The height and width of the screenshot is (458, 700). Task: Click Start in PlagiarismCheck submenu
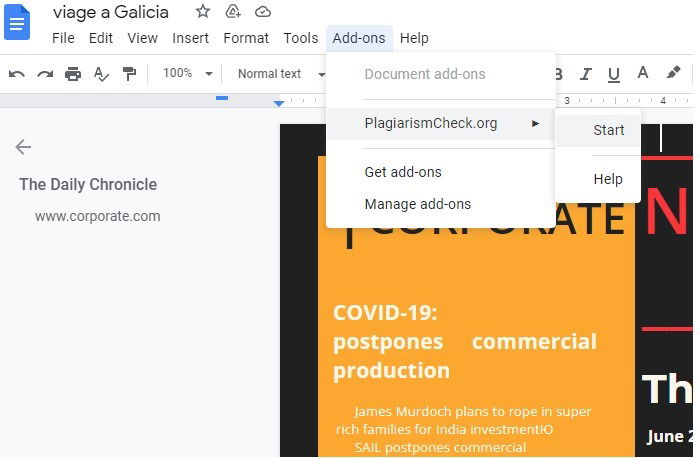click(x=598, y=130)
